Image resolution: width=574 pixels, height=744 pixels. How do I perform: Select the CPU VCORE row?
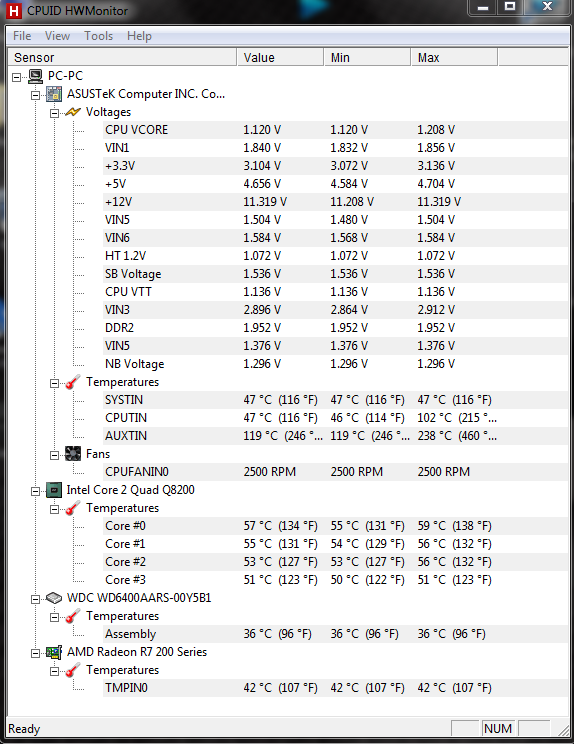click(336, 130)
